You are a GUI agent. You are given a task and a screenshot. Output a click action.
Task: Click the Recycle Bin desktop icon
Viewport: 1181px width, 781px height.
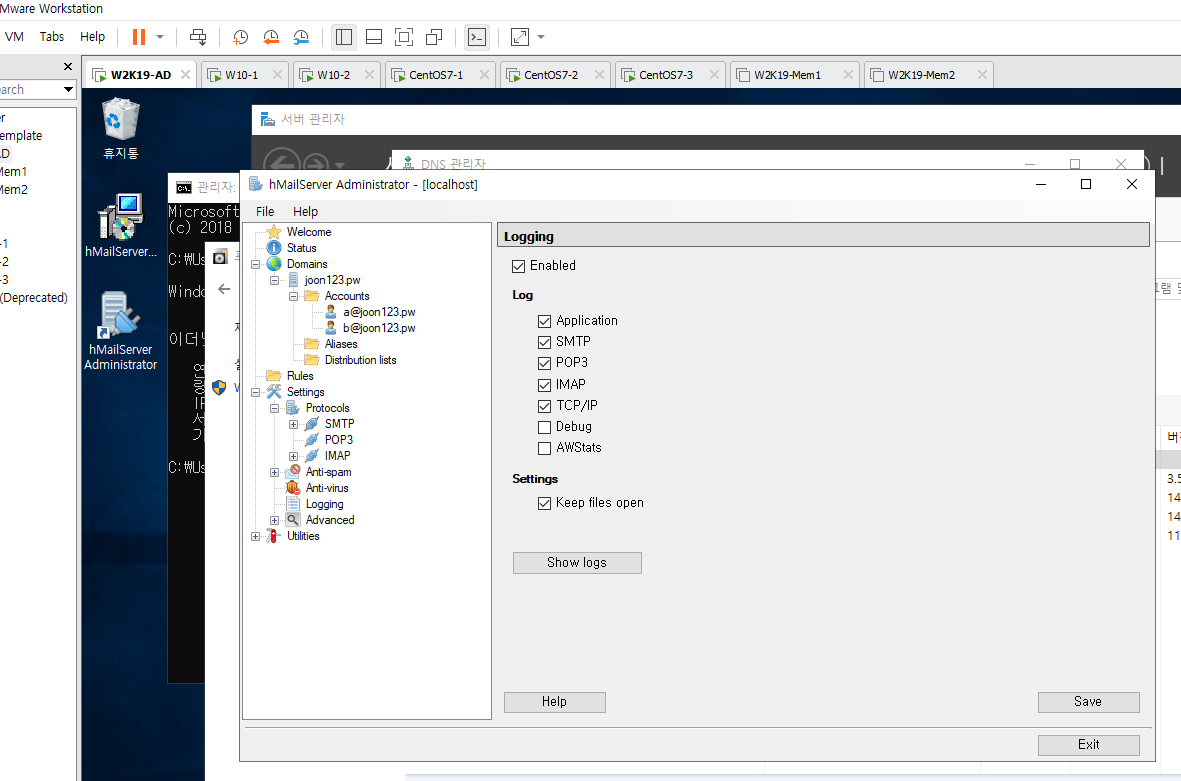point(121,129)
